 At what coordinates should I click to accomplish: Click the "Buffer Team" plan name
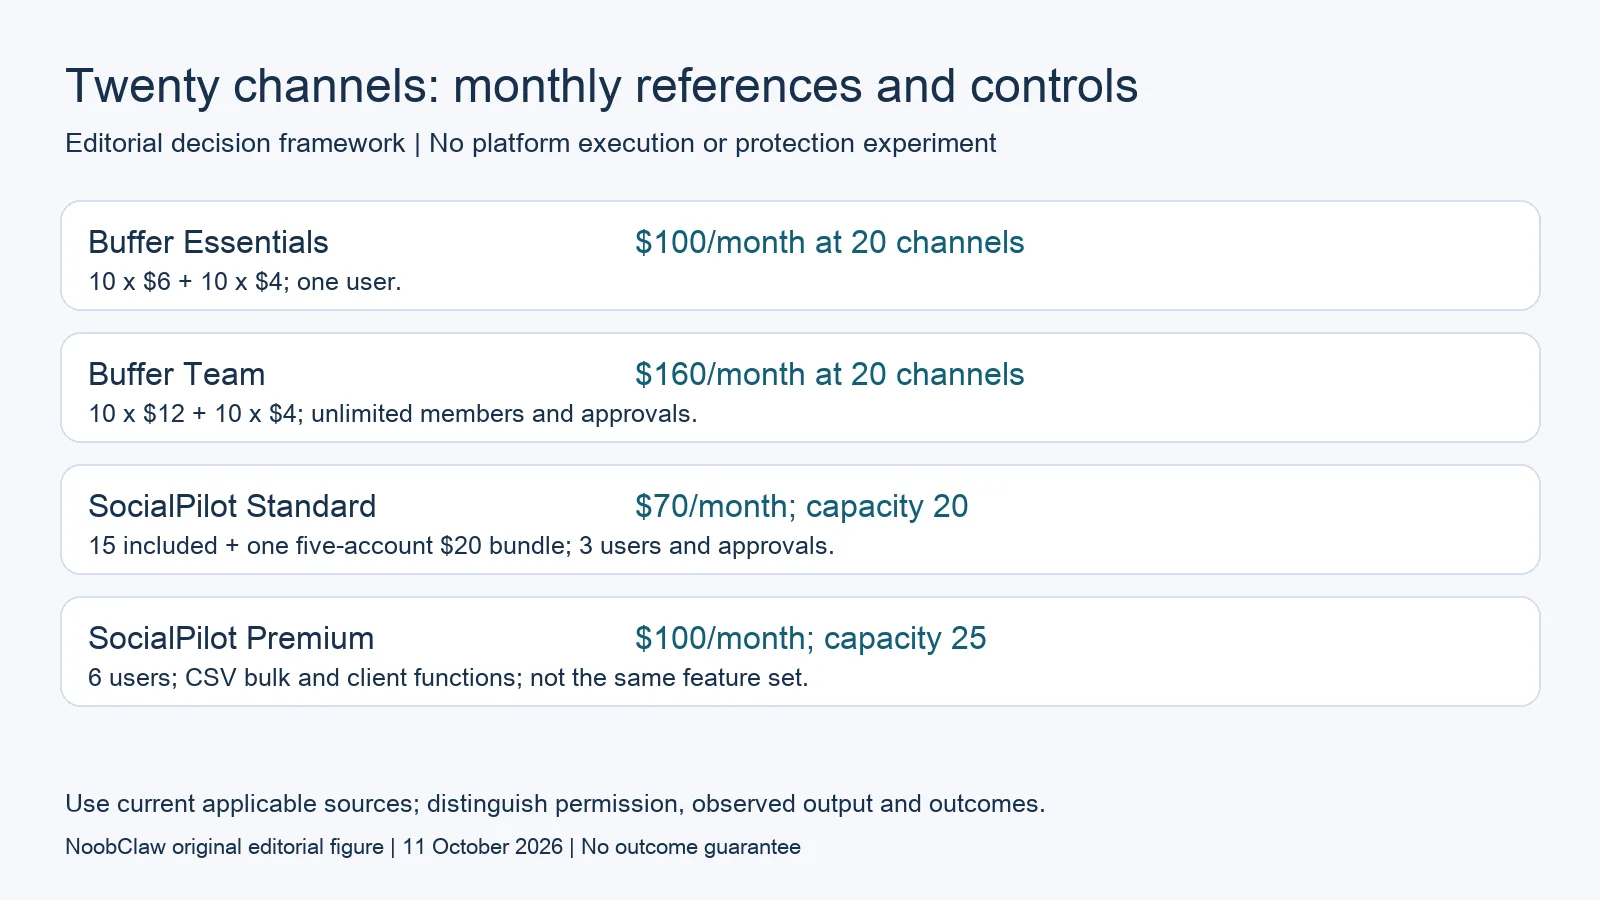click(x=177, y=374)
